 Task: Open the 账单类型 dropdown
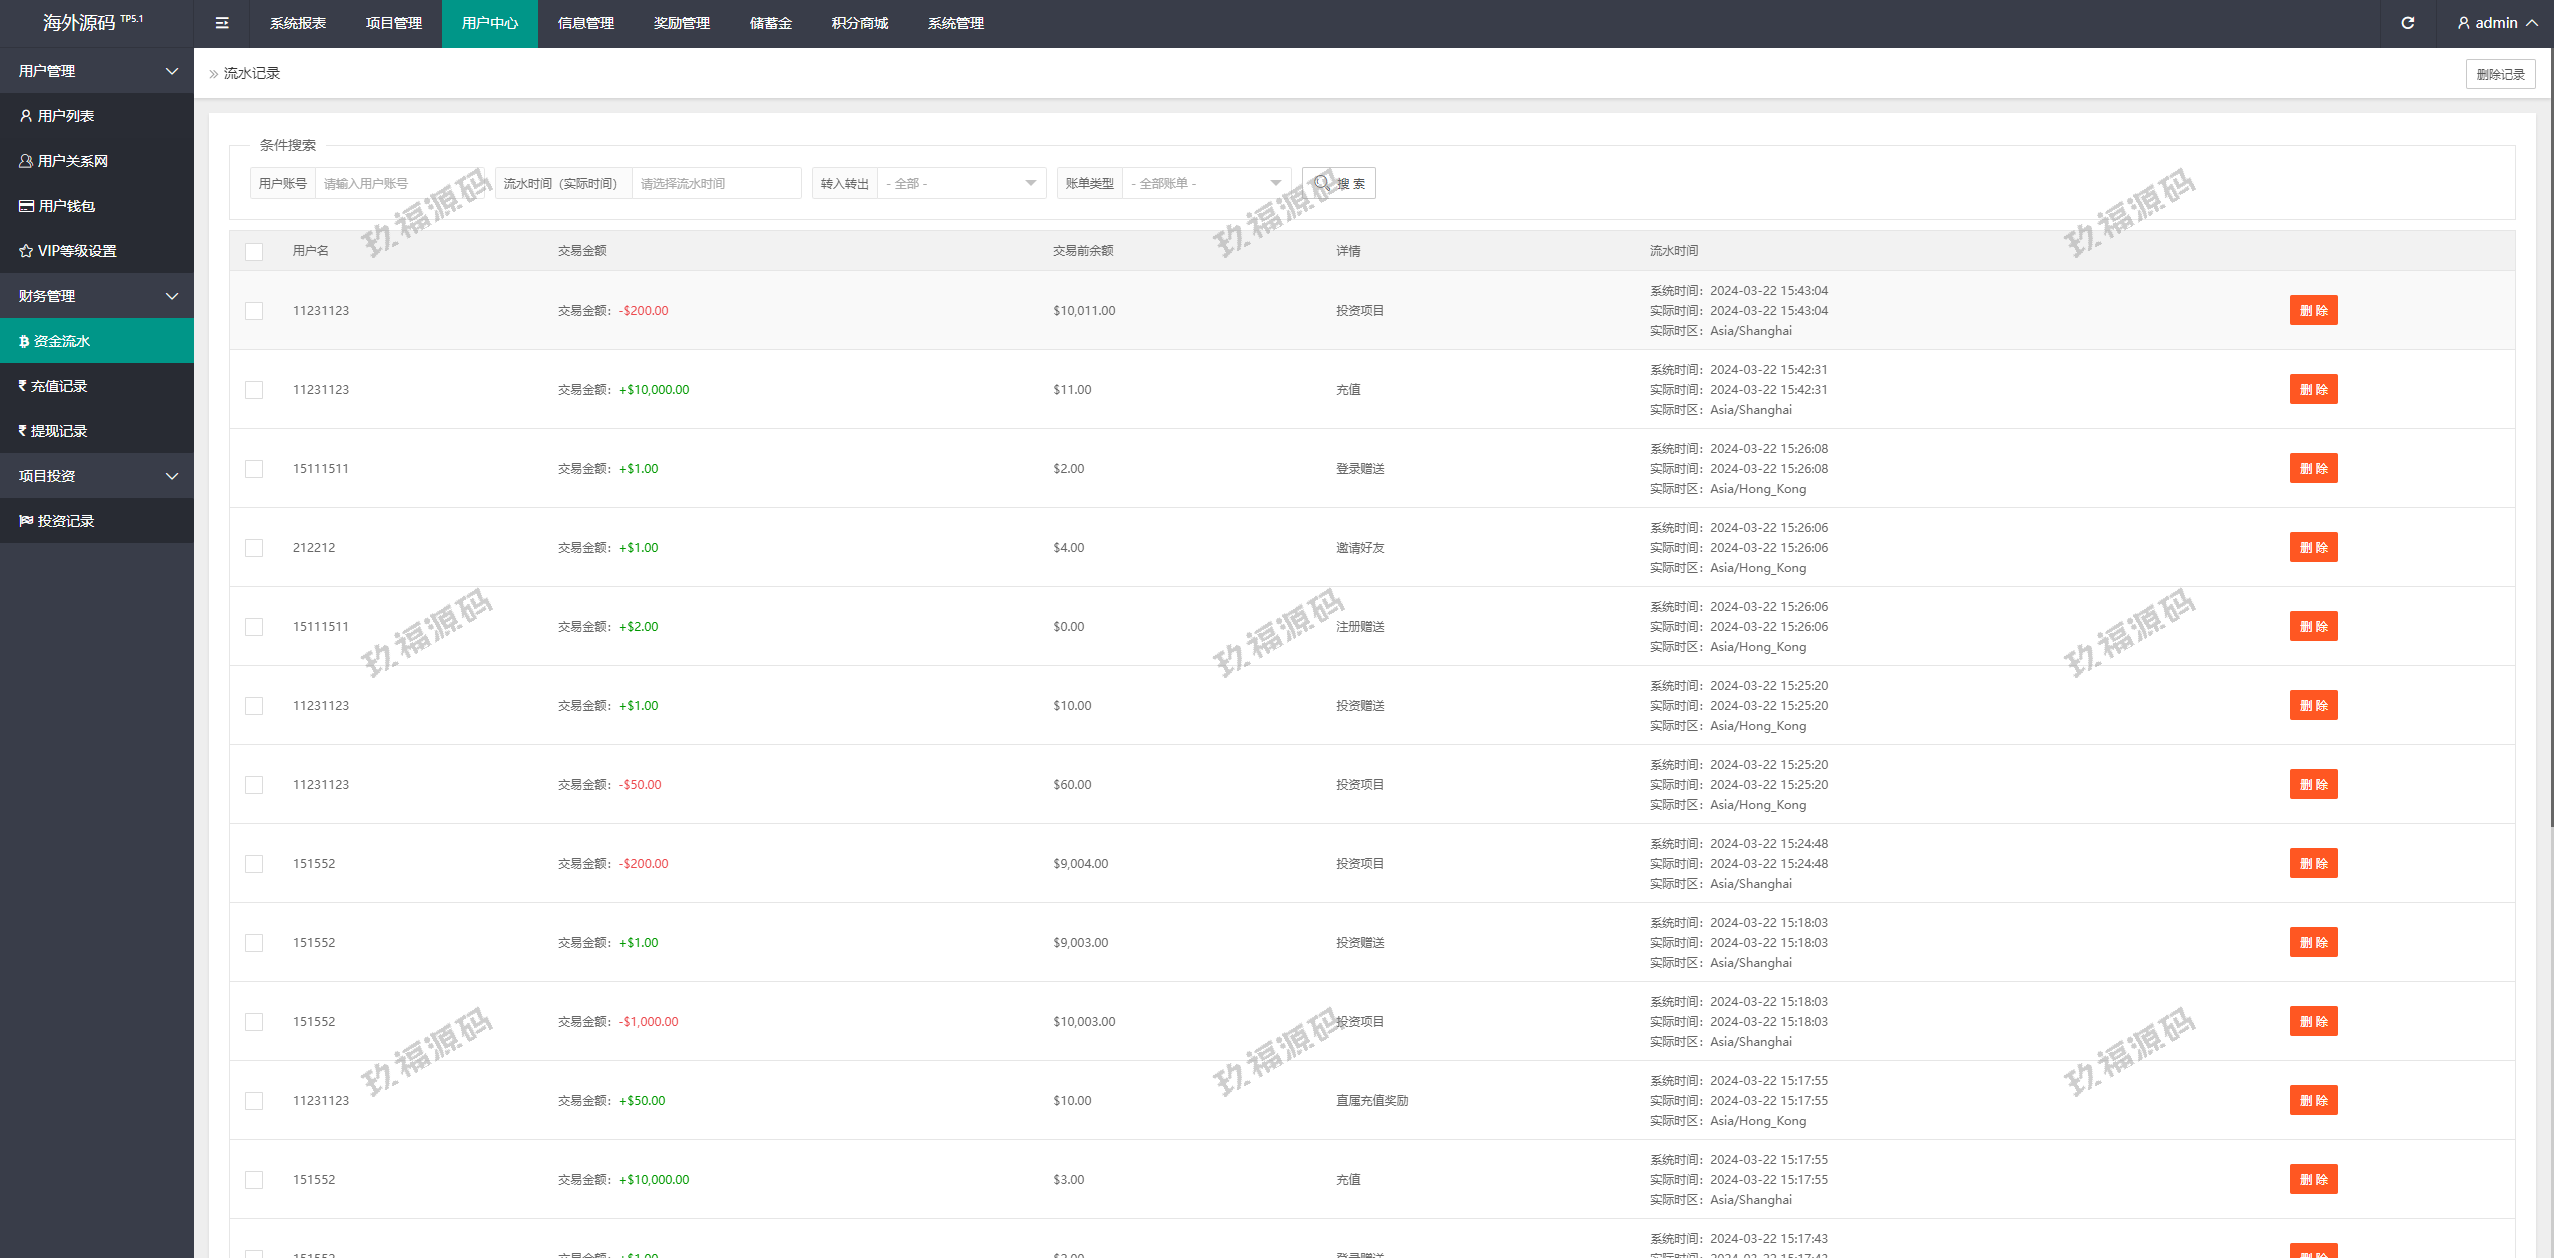(1205, 183)
